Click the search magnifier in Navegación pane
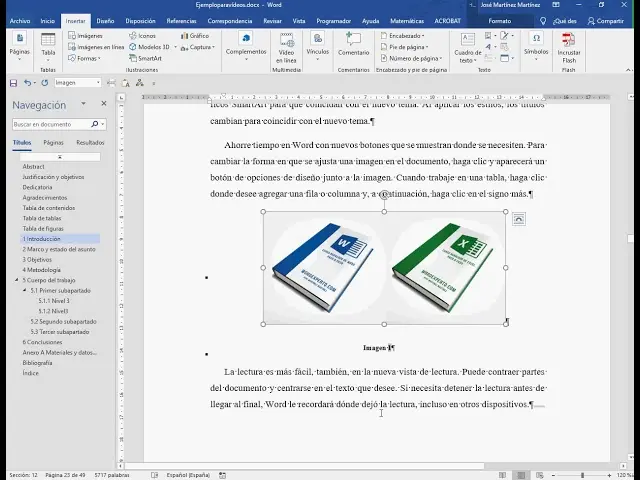The width and height of the screenshot is (640, 480). click(x=95, y=124)
